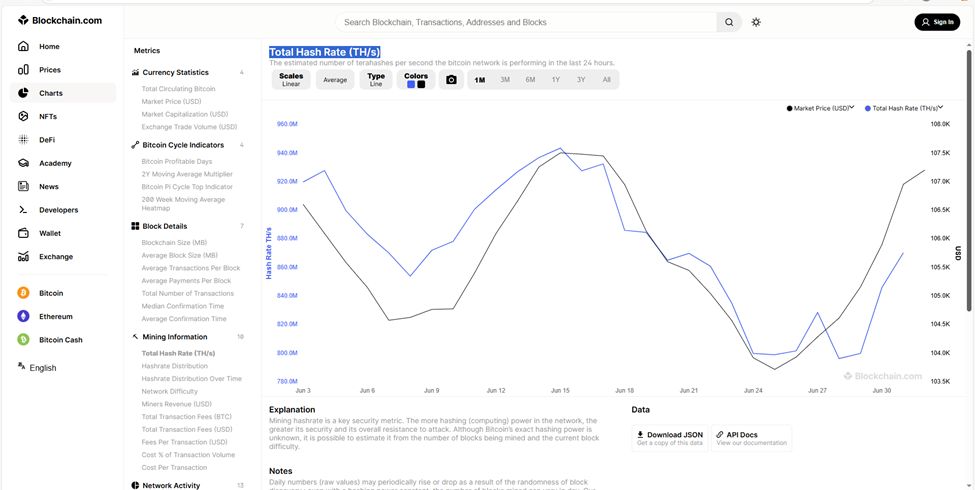Image resolution: width=975 pixels, height=490 pixels.
Task: Select the Charts pie icon
Action: [23, 93]
